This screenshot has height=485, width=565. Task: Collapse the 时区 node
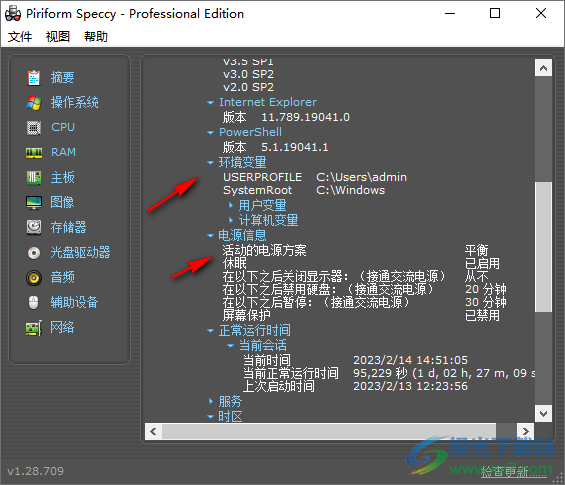point(210,417)
